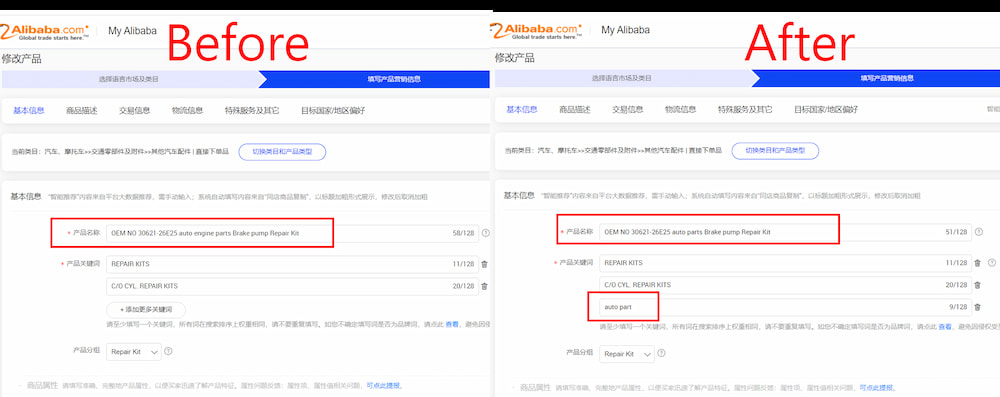This screenshot has height=397, width=1000.
Task: Open 目标国家/地区偏好 tab in Before screenshot
Action: 333,110
